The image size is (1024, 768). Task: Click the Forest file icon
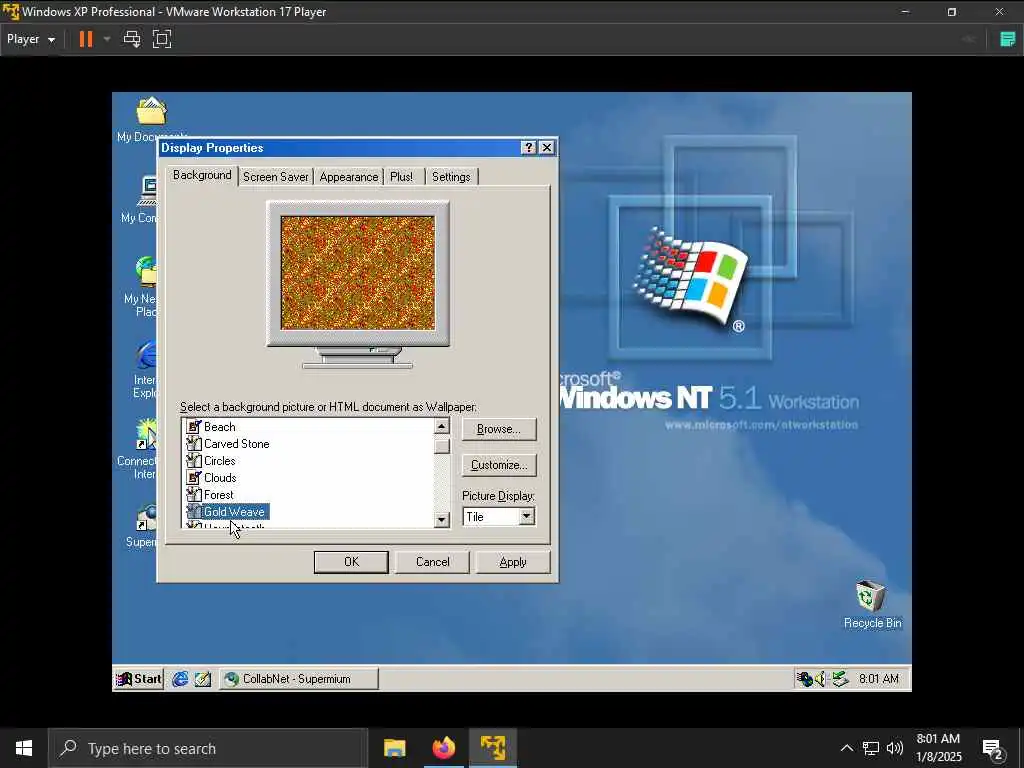(x=193, y=495)
